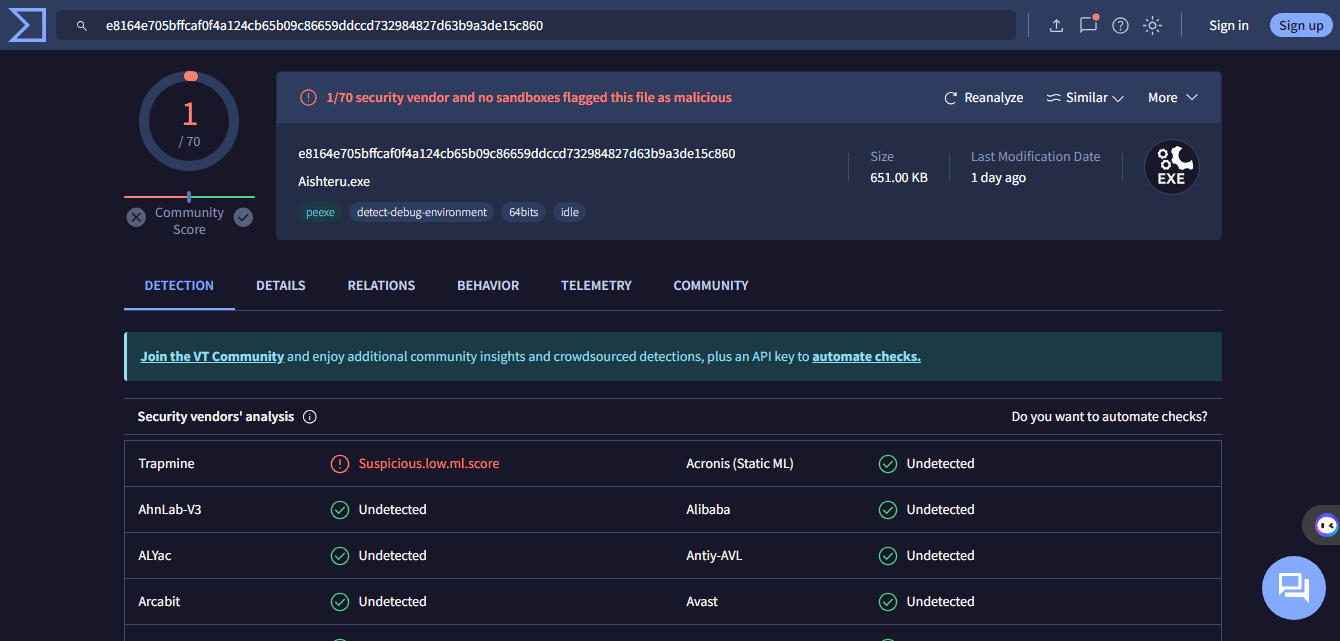Click the Sign in link

[1228, 26]
